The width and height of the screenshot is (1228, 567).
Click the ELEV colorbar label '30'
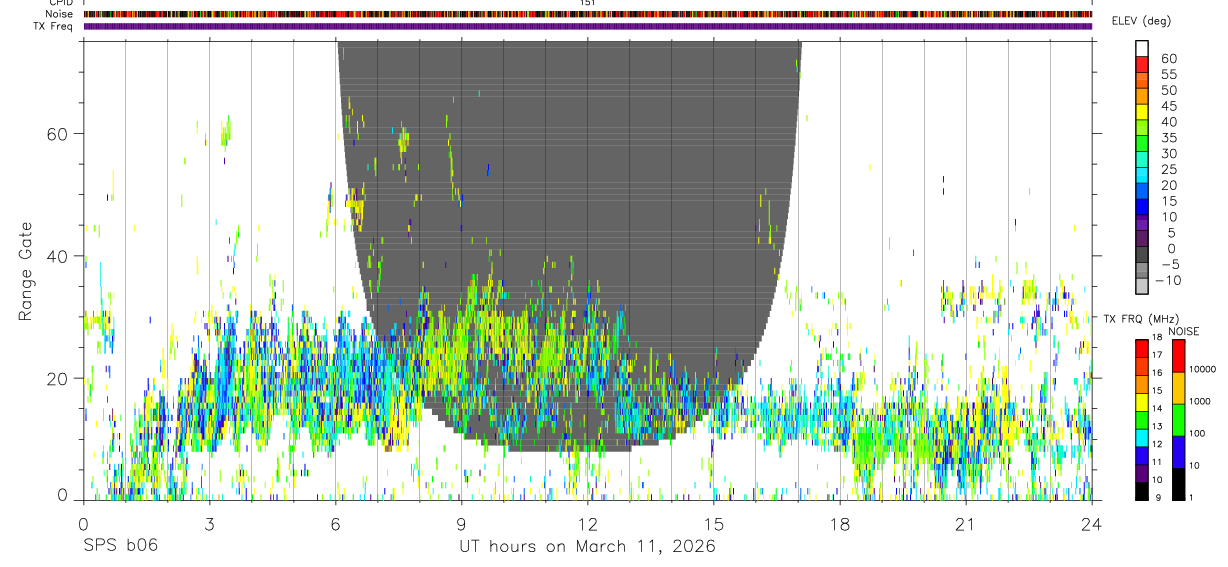pos(1168,153)
